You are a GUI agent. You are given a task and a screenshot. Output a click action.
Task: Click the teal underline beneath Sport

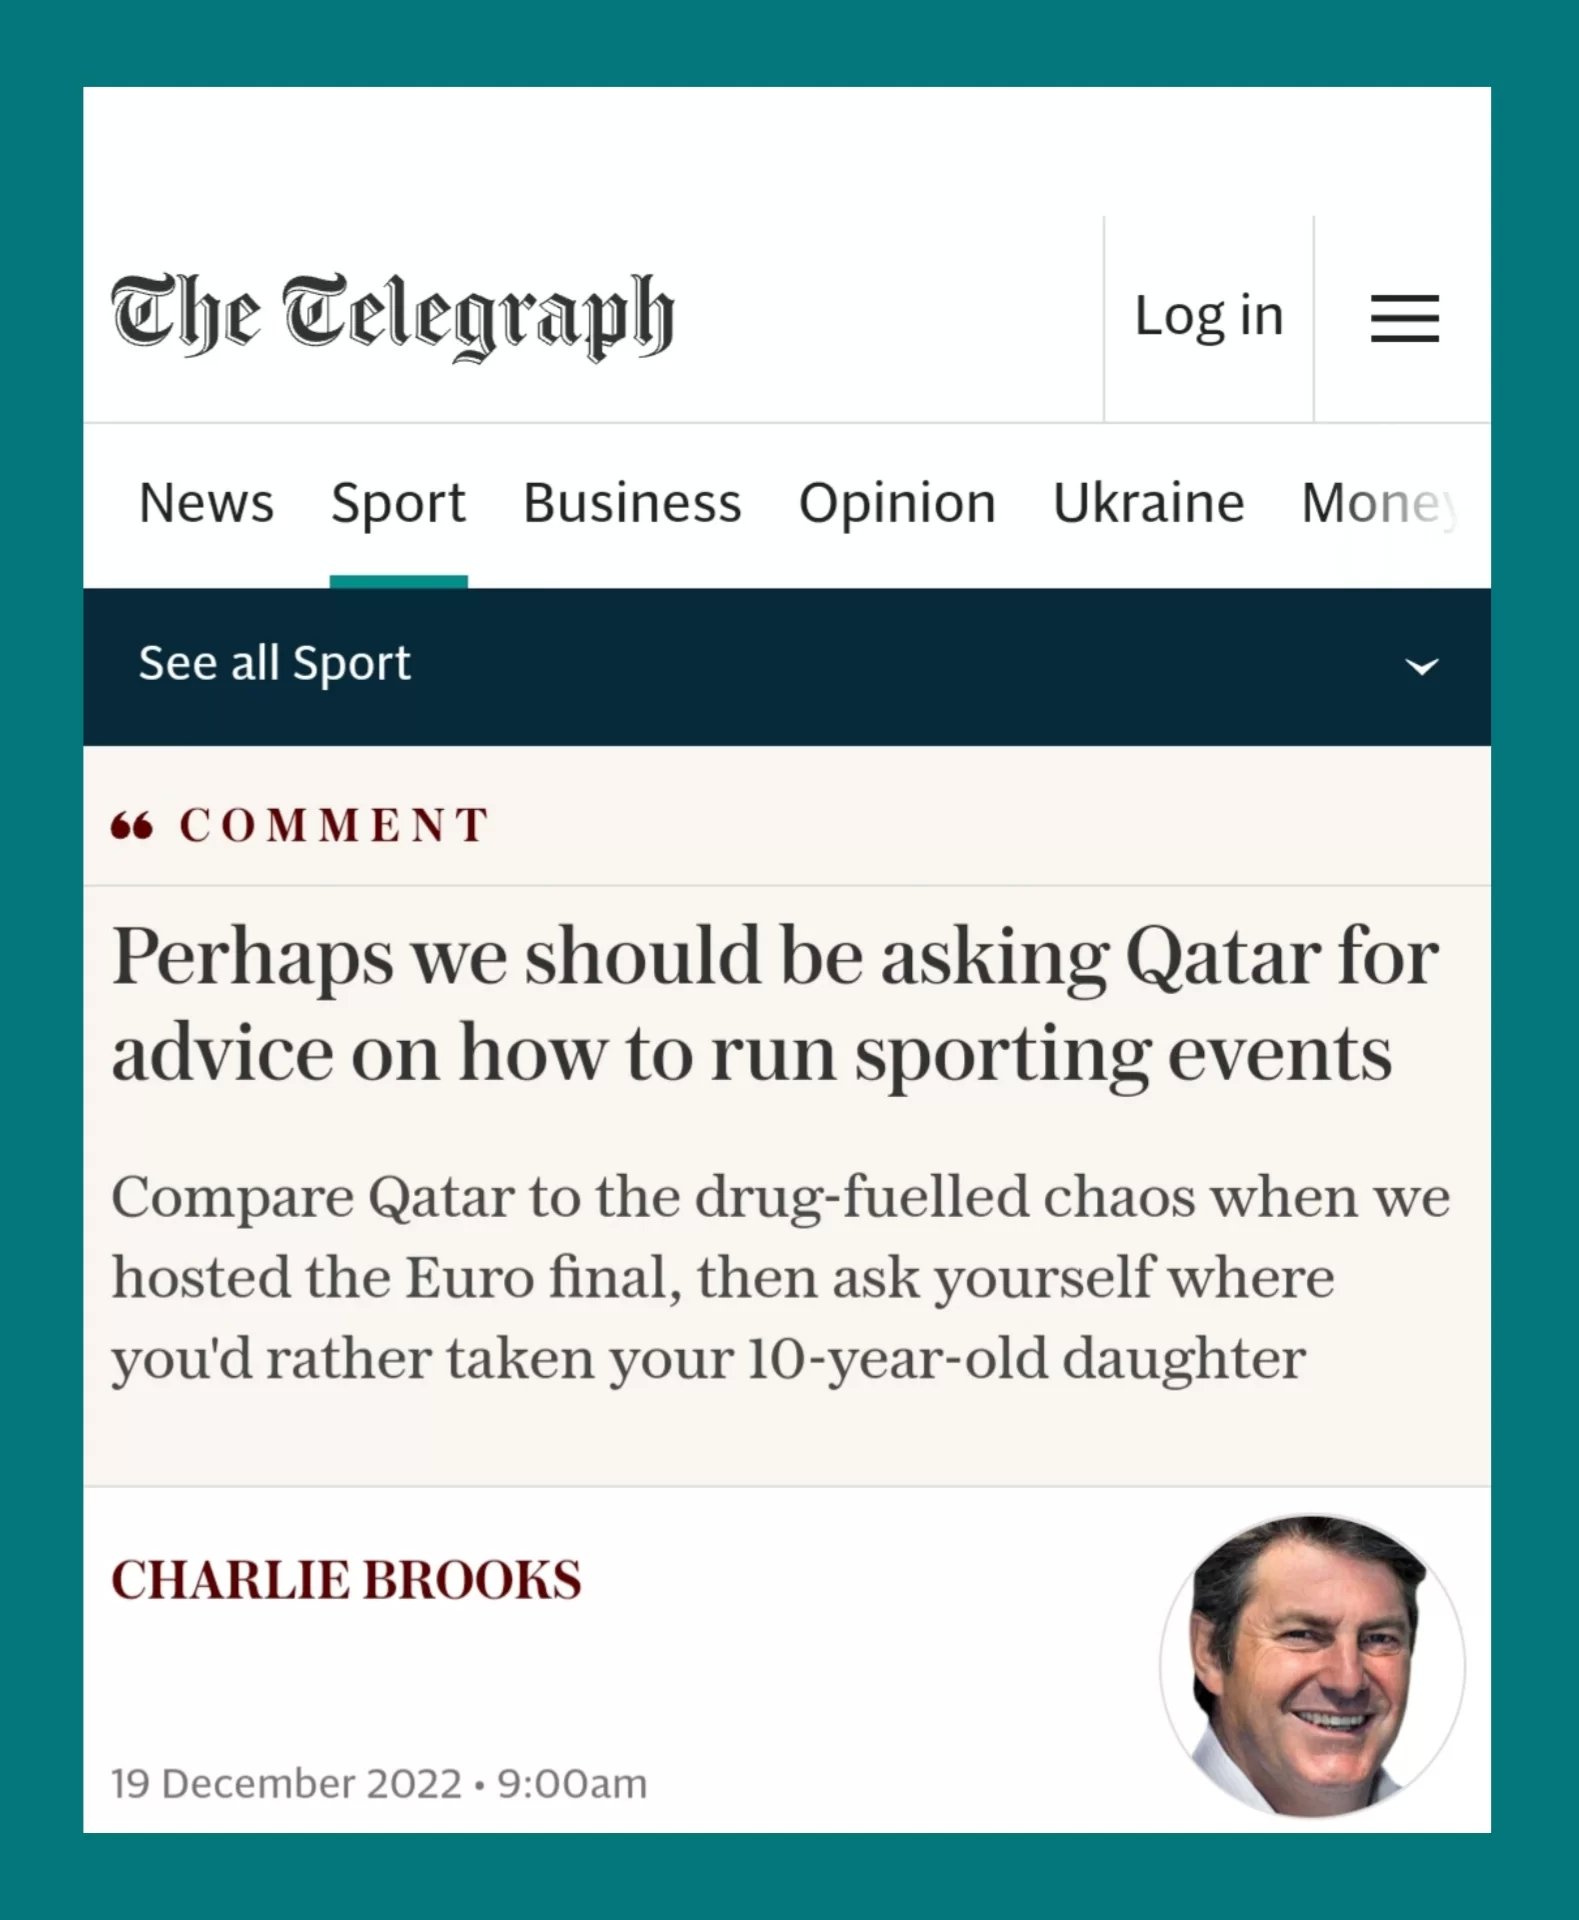[398, 582]
